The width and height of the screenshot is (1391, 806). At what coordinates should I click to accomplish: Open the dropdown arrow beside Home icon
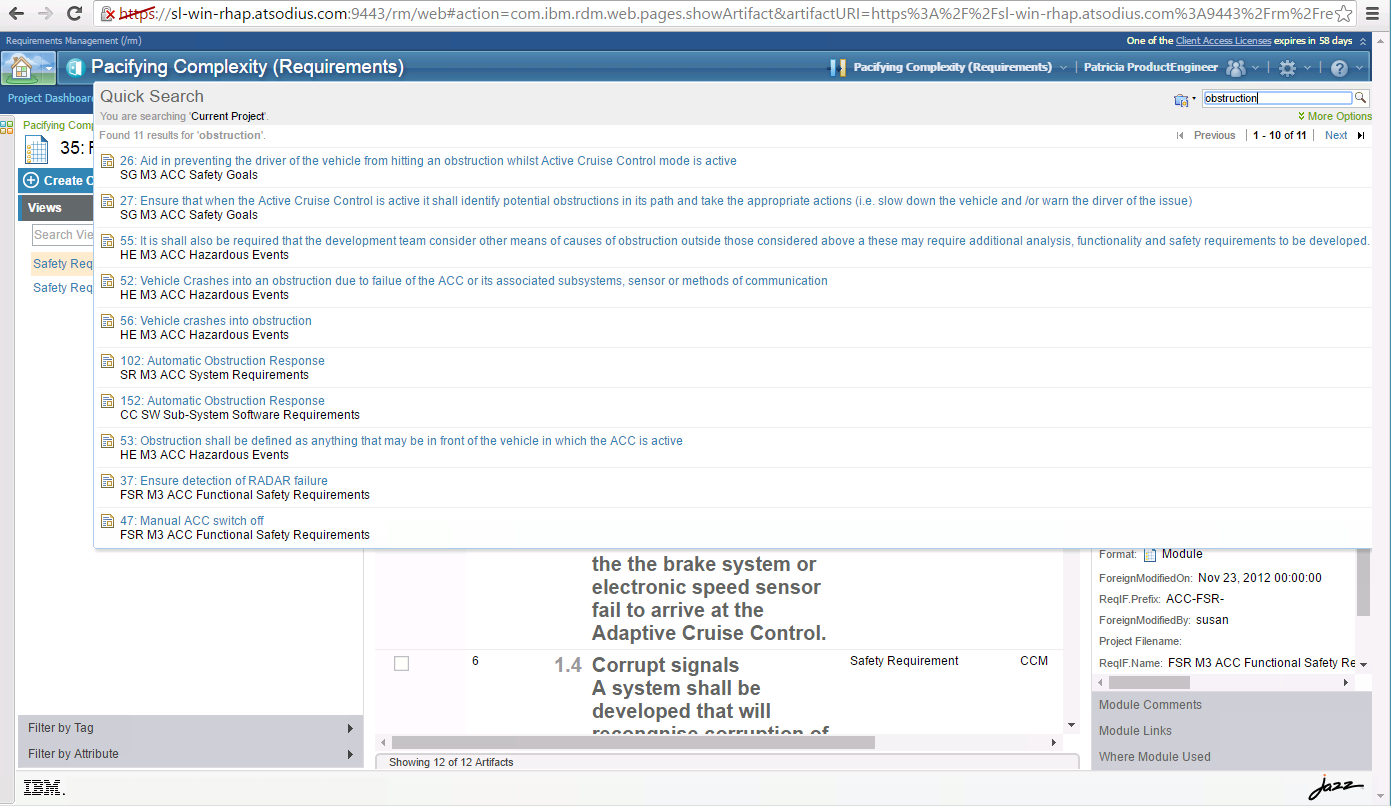pos(48,69)
